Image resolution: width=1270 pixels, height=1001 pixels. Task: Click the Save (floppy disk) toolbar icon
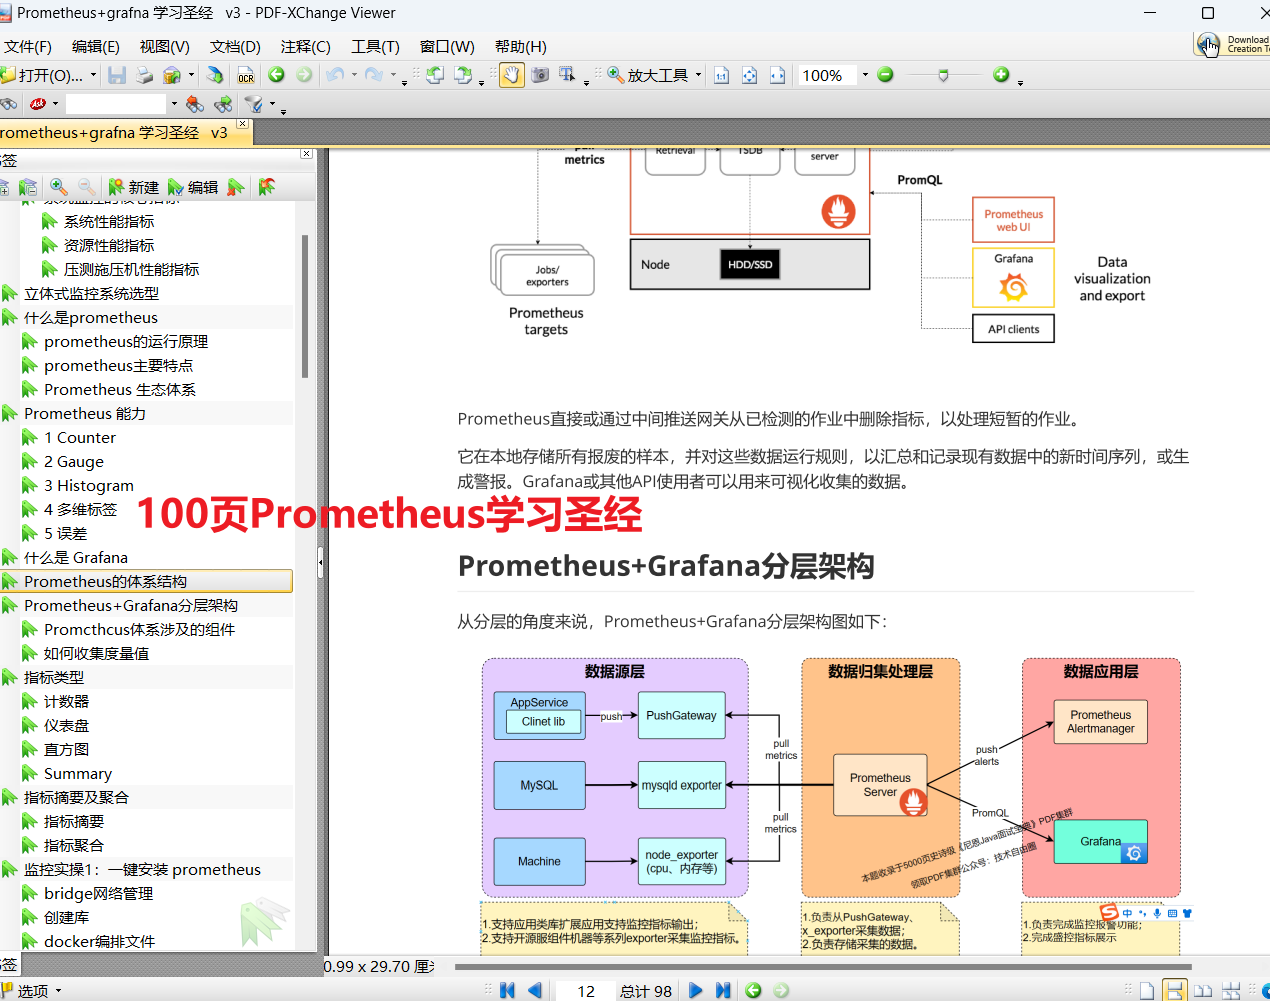[x=117, y=75]
